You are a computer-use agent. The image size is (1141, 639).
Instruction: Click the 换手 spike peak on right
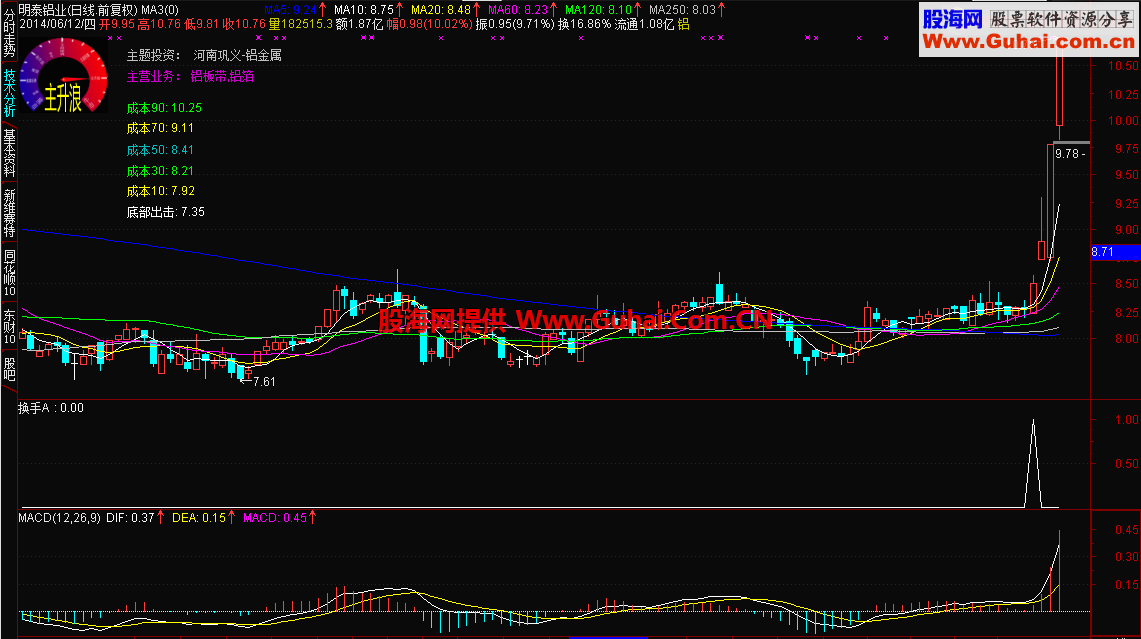[1033, 422]
